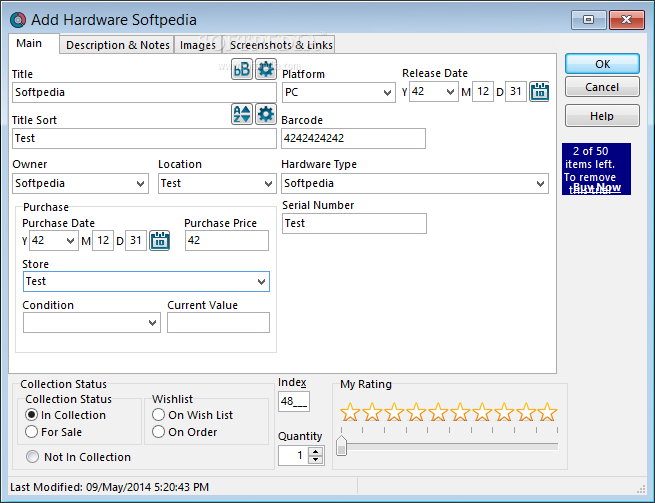Close the Add Hardware dialog
This screenshot has height=503, width=655.
(627, 20)
